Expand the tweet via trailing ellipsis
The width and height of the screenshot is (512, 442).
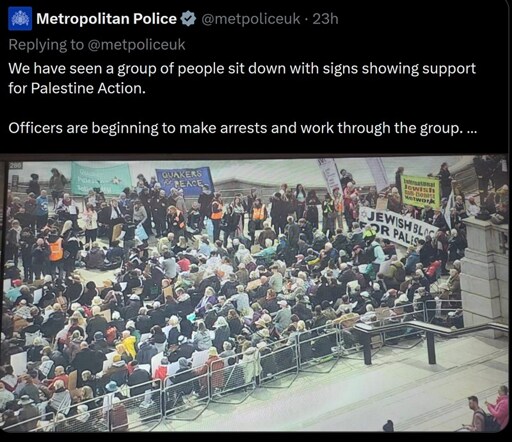click(x=472, y=129)
